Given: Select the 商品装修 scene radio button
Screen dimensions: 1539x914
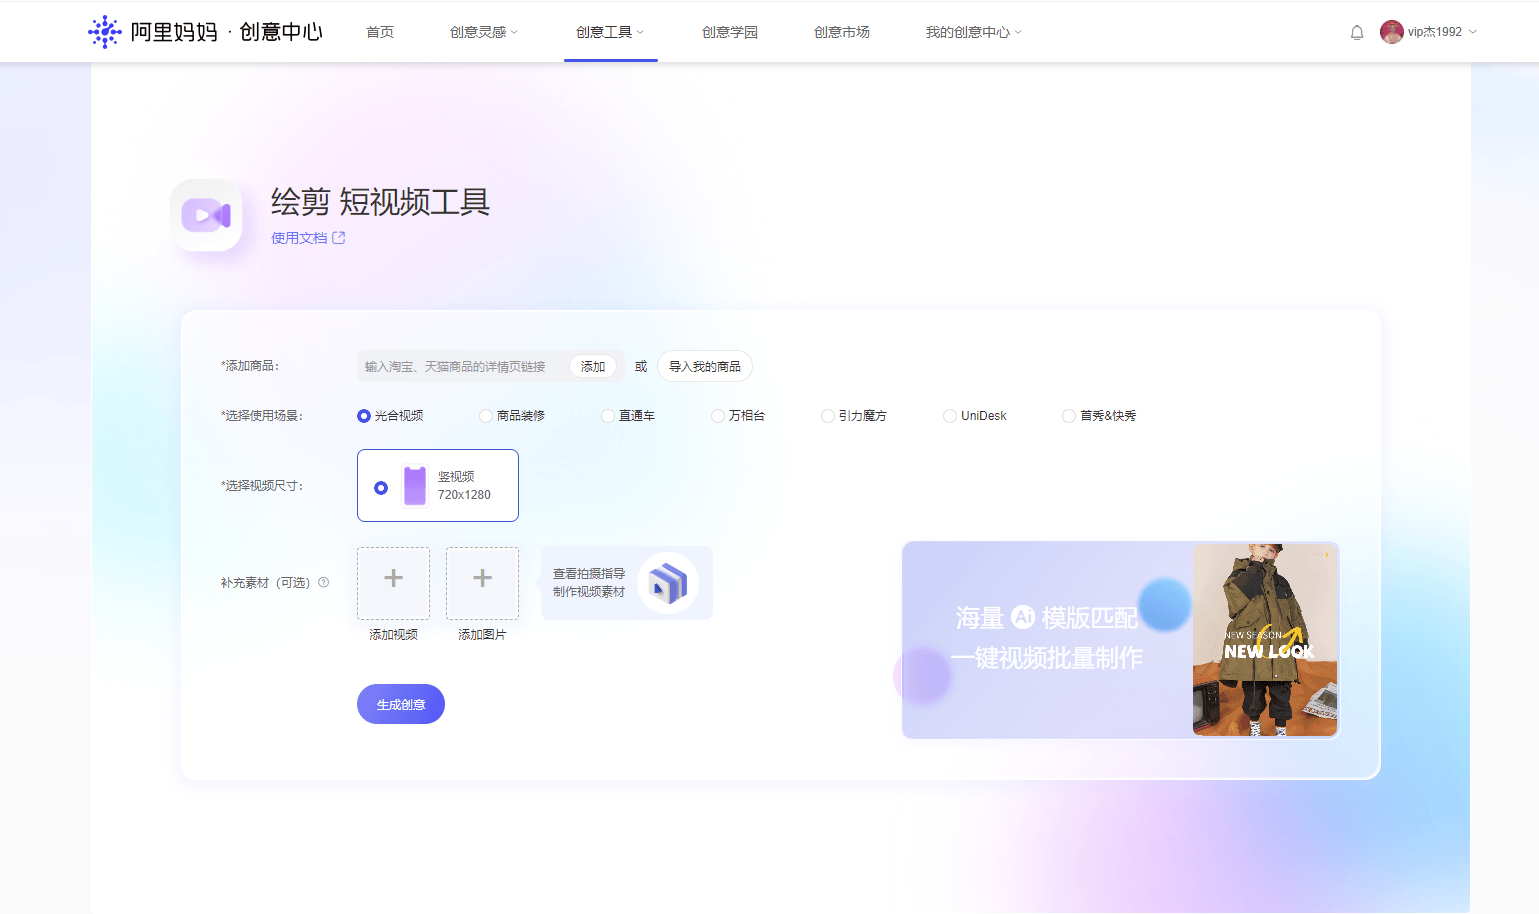Looking at the screenshot, I should click(486, 416).
